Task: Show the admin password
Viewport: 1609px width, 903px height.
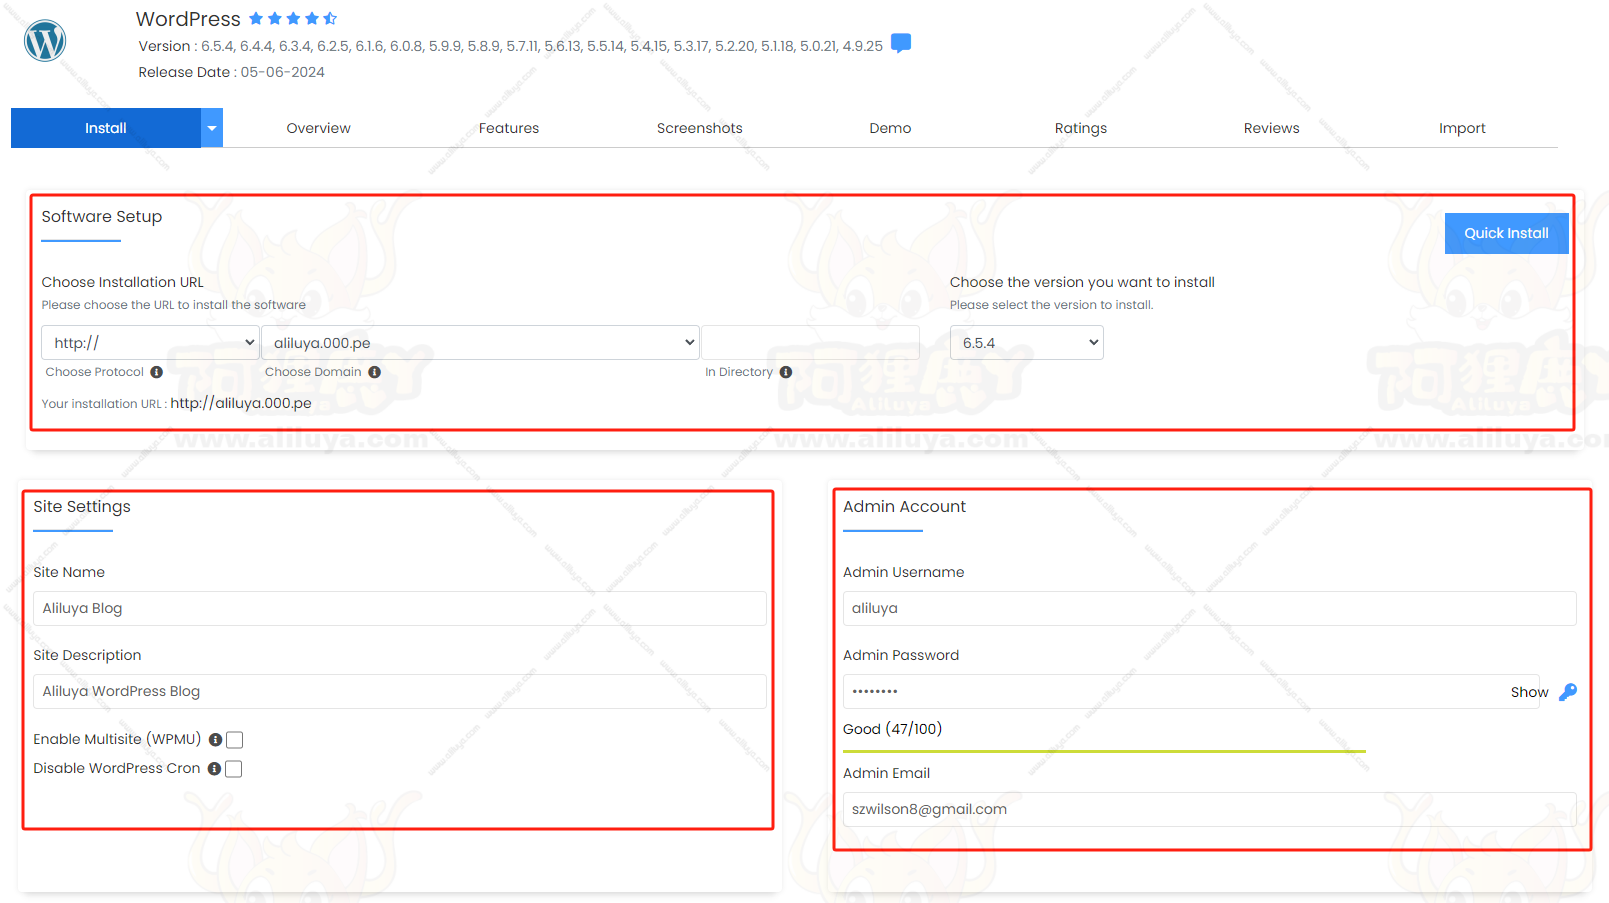Action: tap(1529, 692)
